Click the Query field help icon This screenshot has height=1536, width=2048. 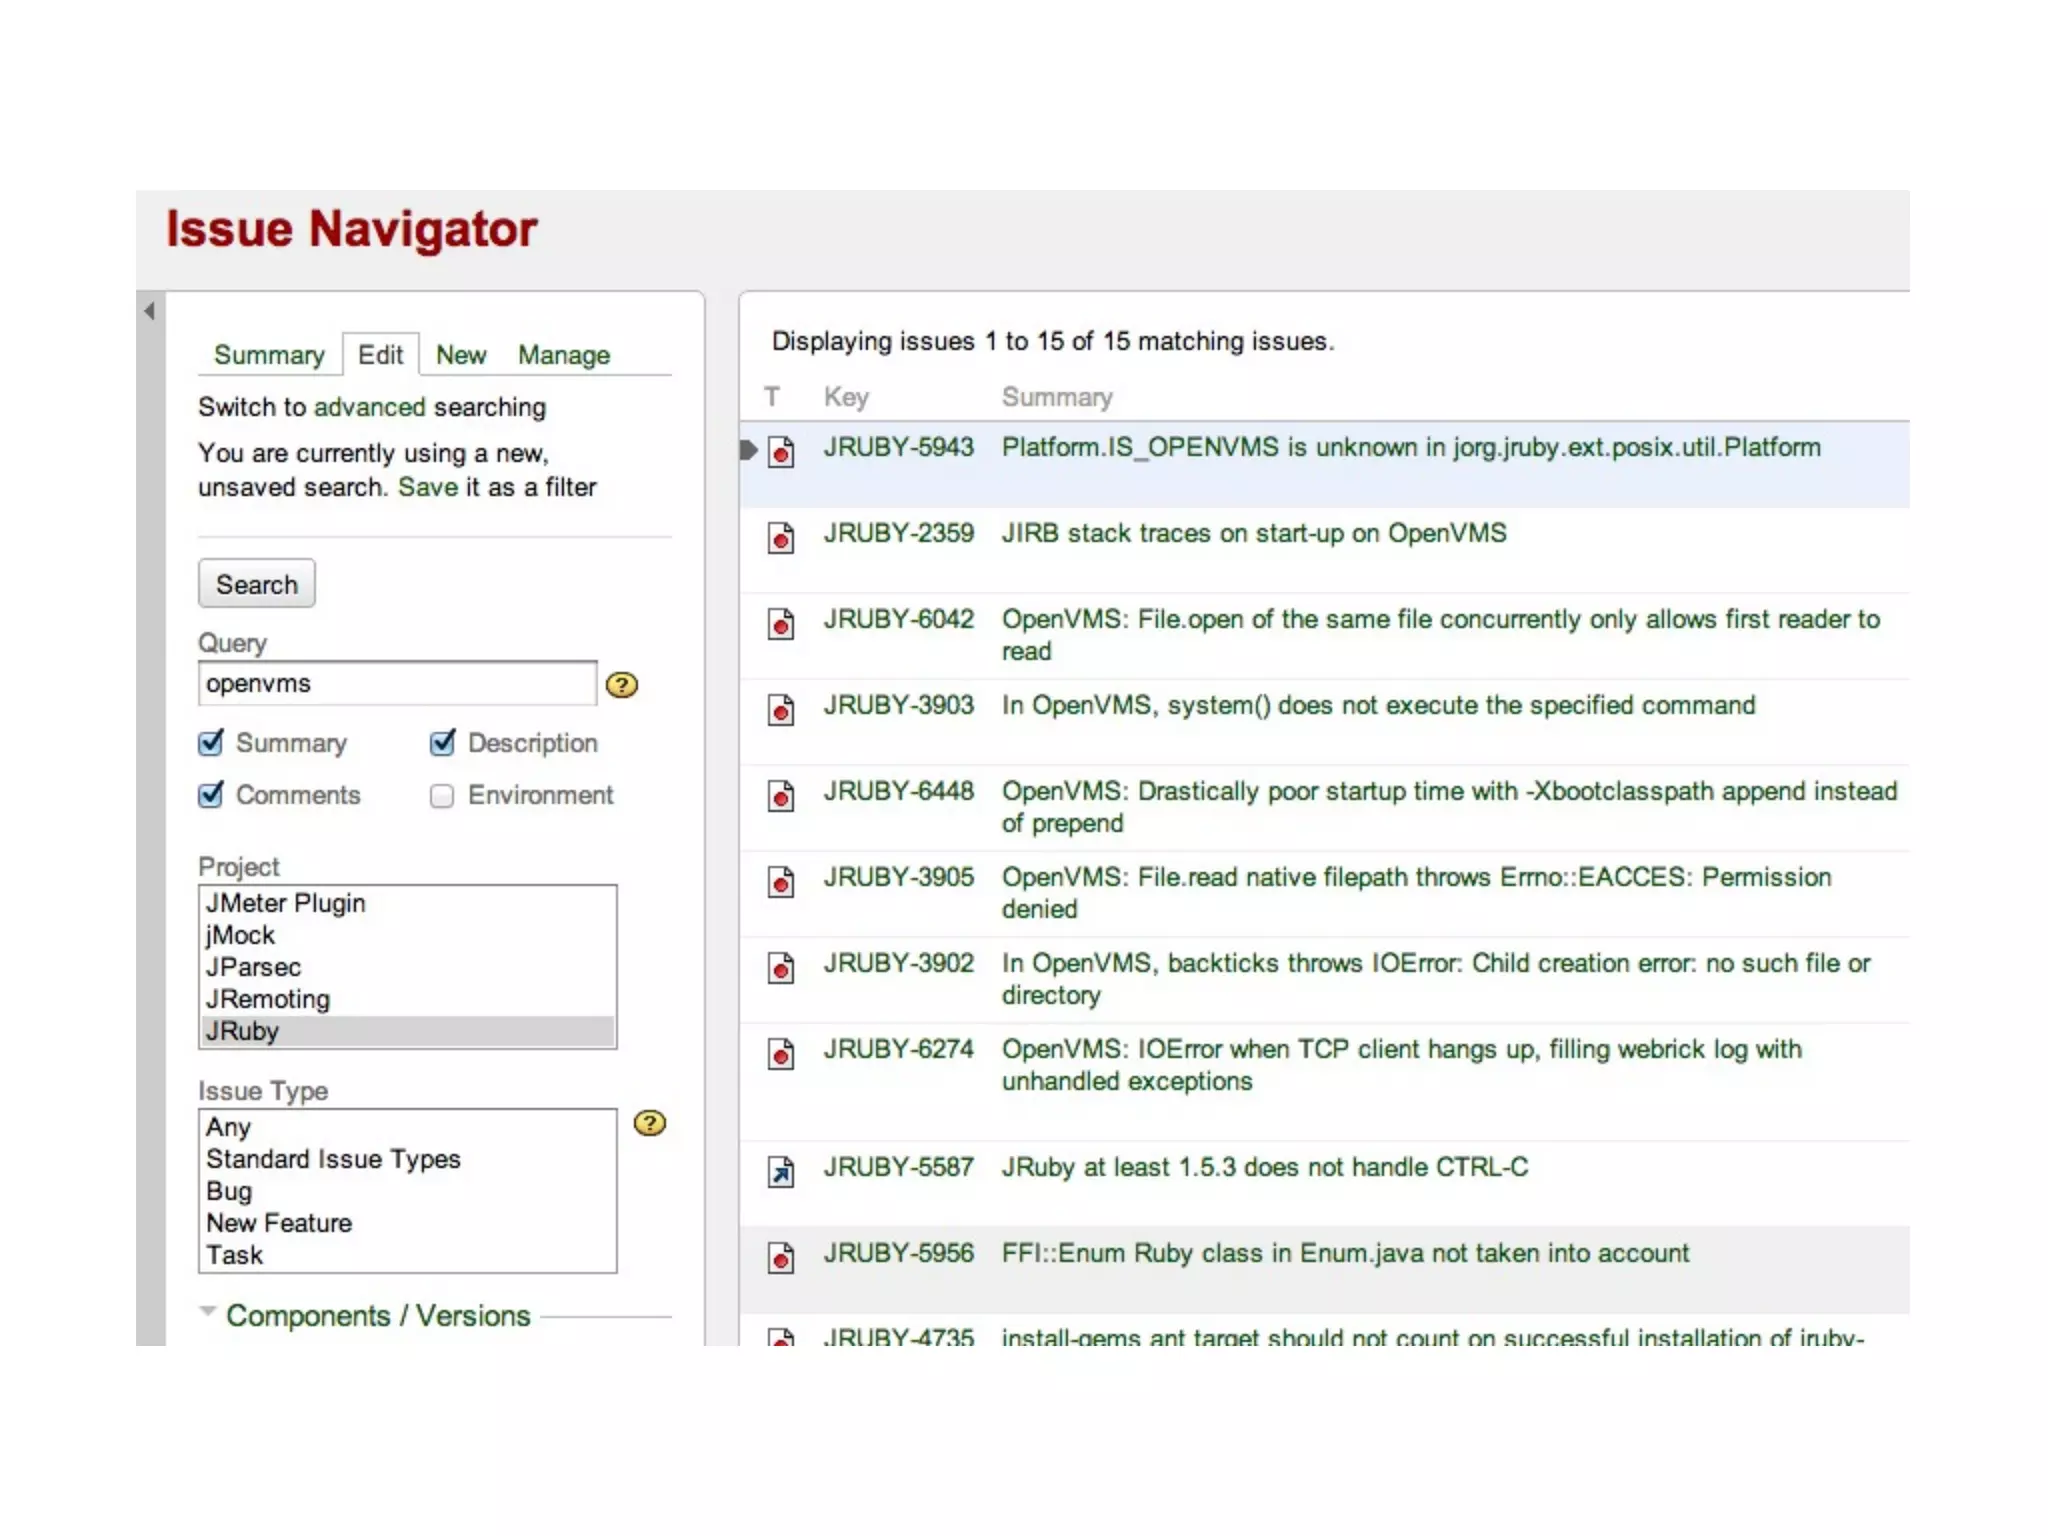(x=622, y=685)
